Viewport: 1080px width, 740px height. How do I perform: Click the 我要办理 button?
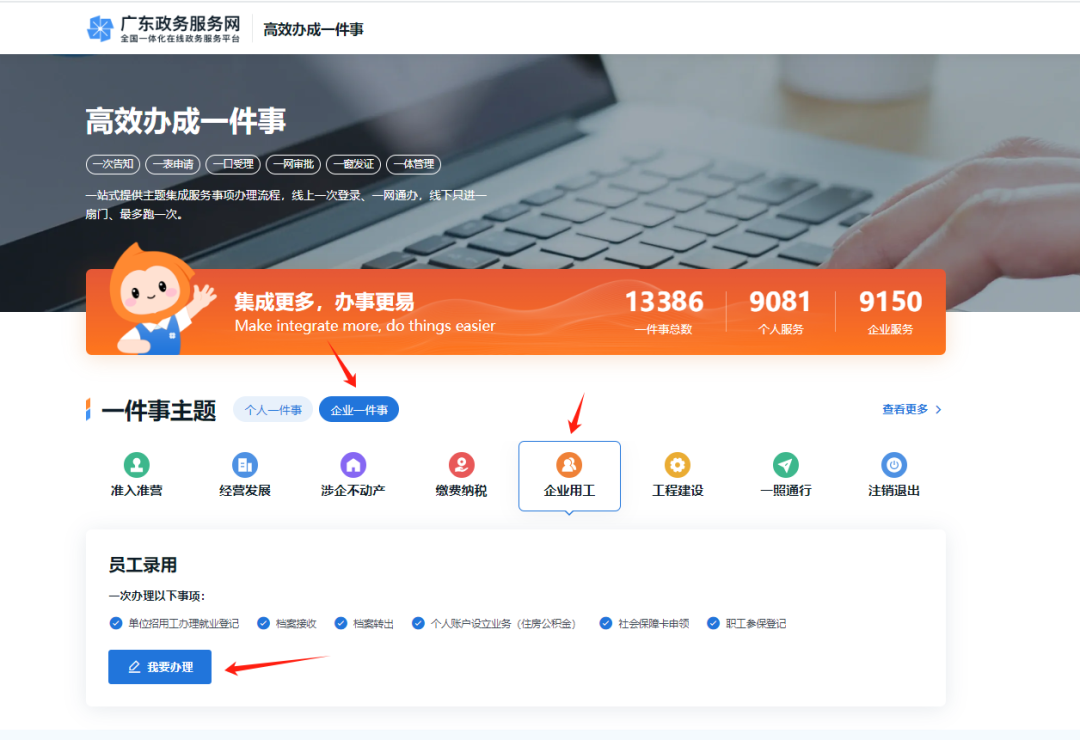(x=159, y=666)
